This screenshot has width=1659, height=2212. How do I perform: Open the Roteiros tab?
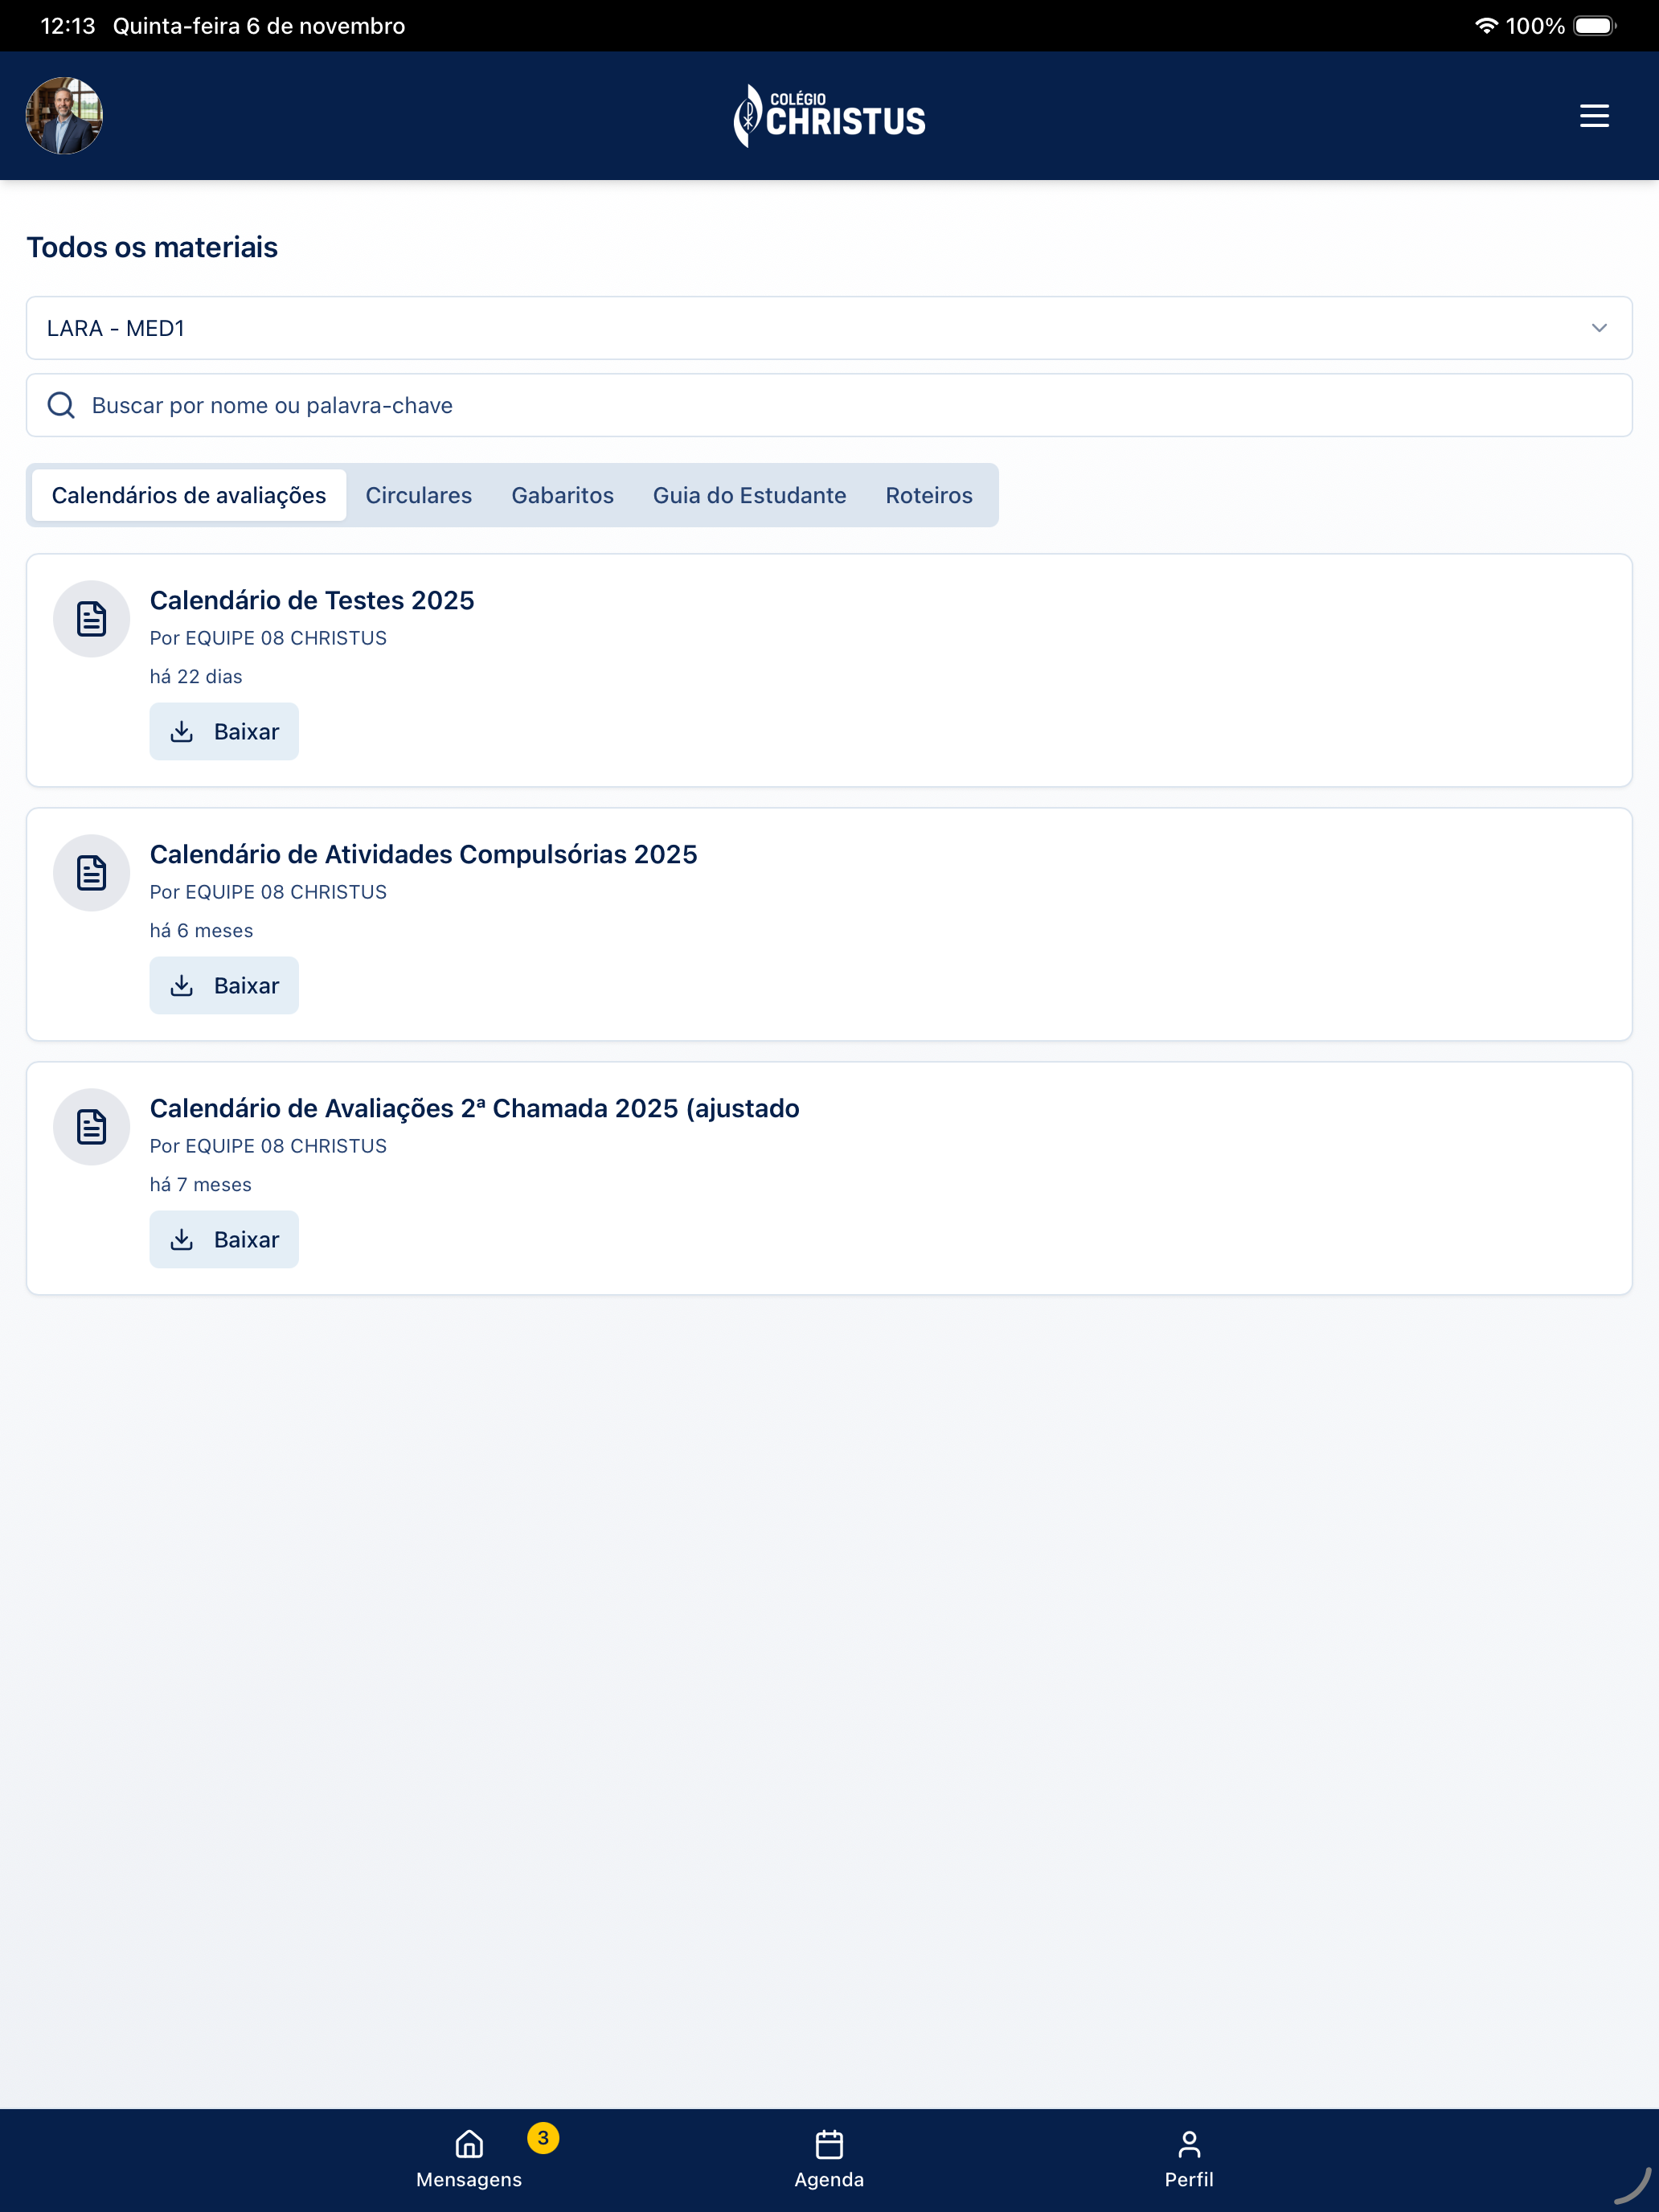click(929, 495)
